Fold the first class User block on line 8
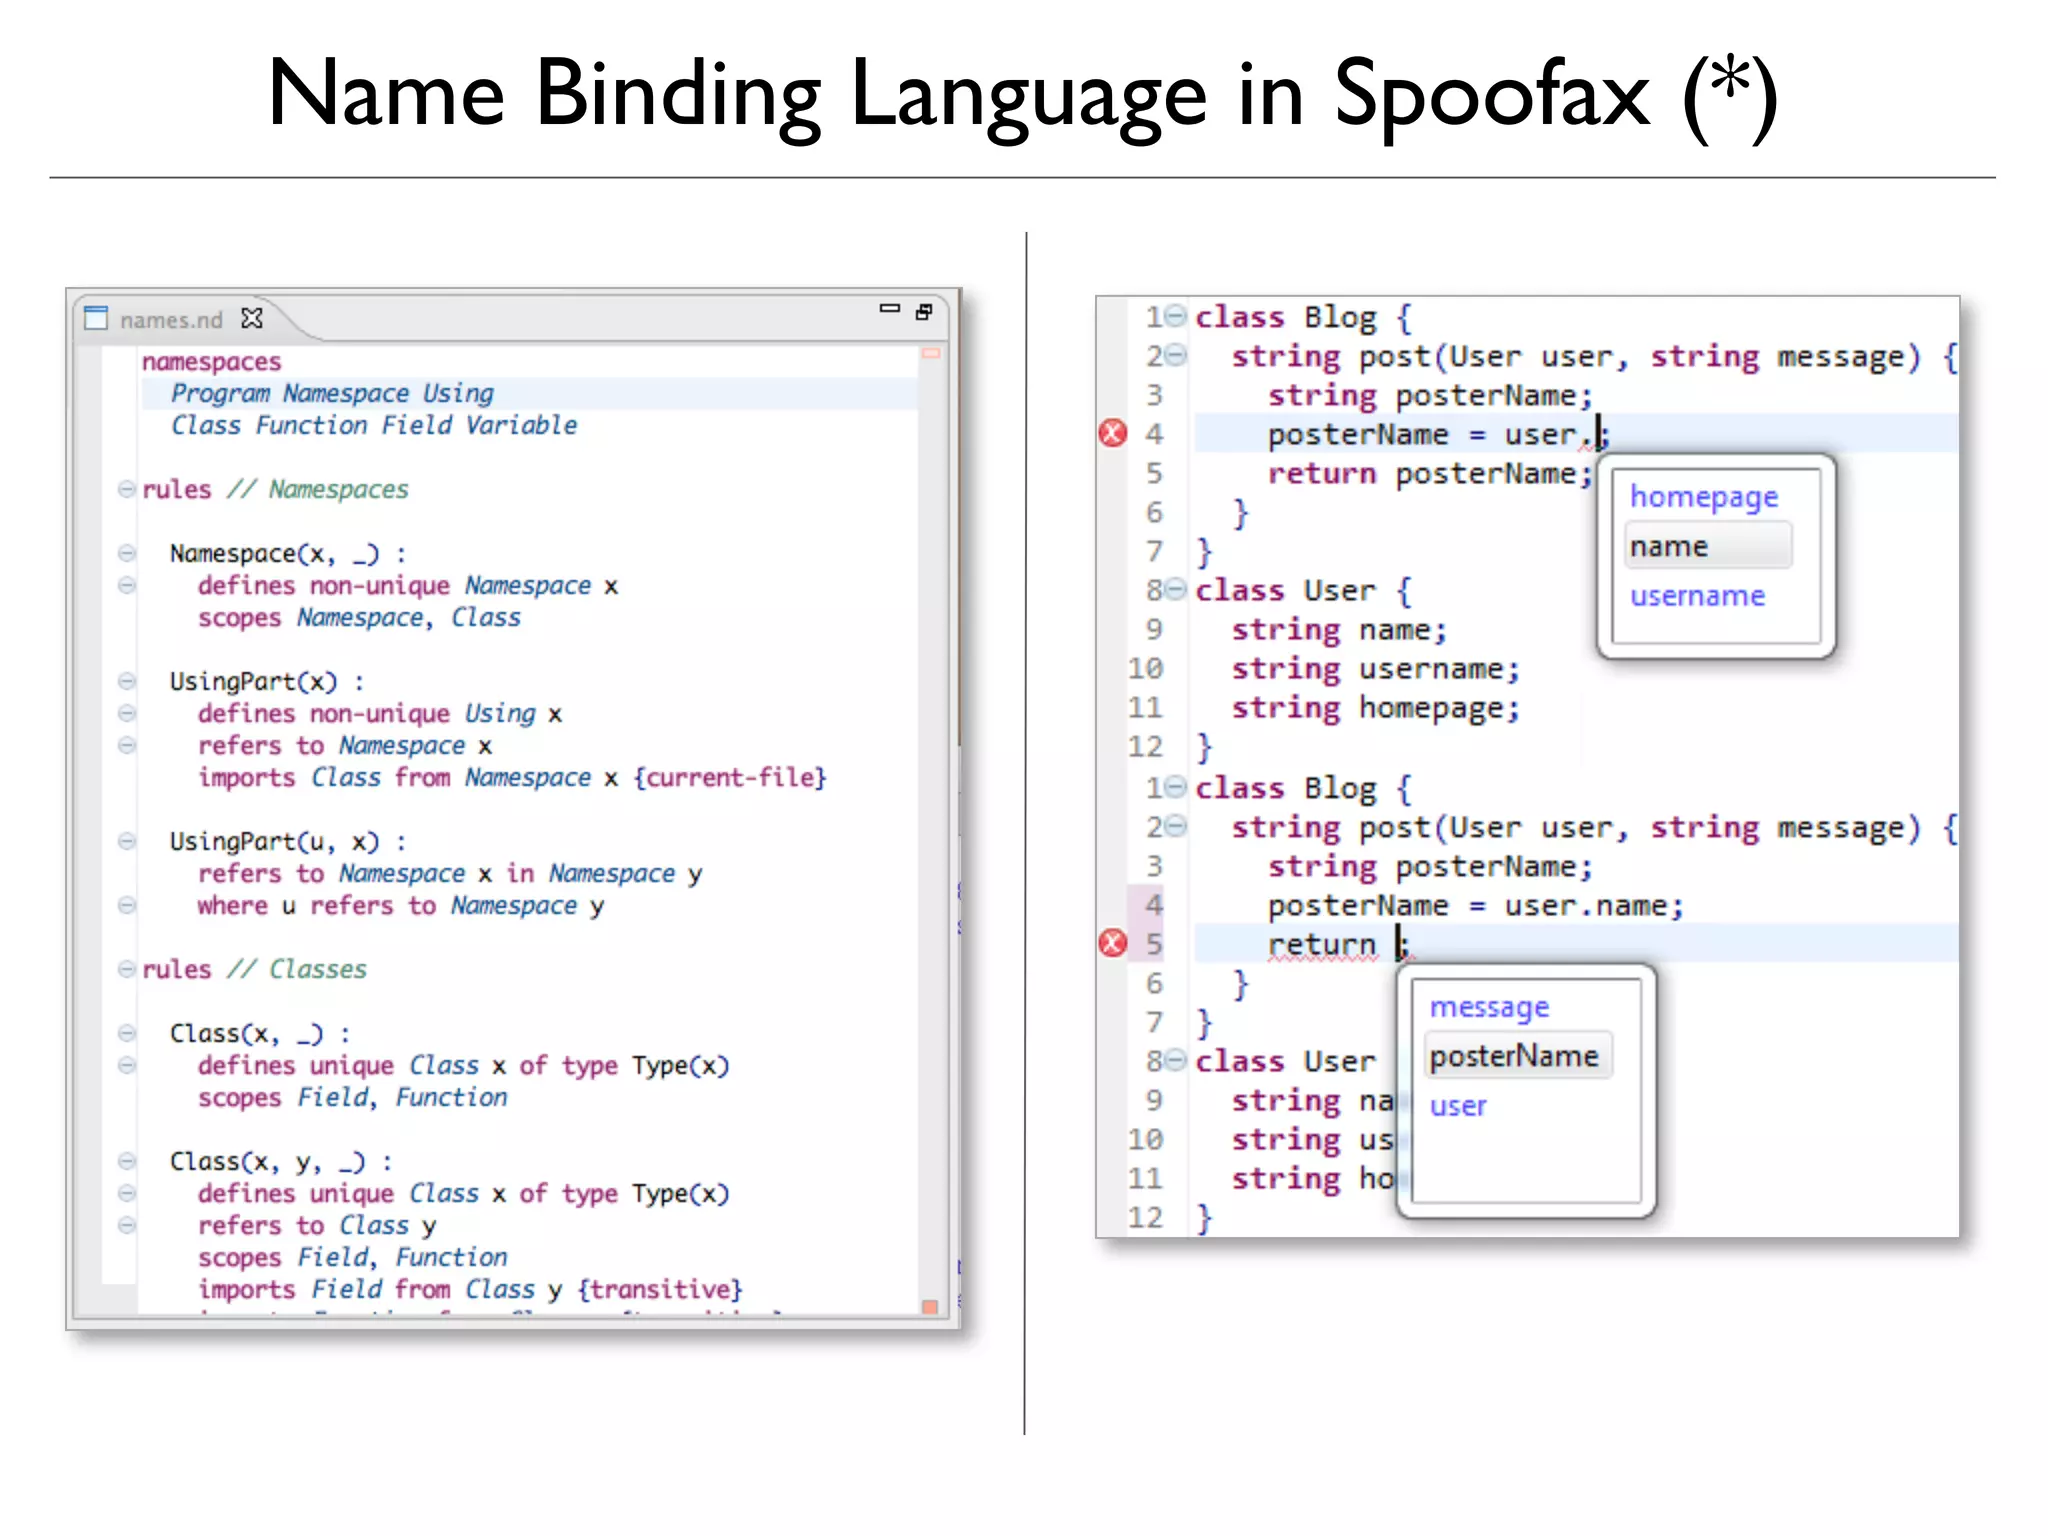This screenshot has width=2048, height=1536. 1177,589
